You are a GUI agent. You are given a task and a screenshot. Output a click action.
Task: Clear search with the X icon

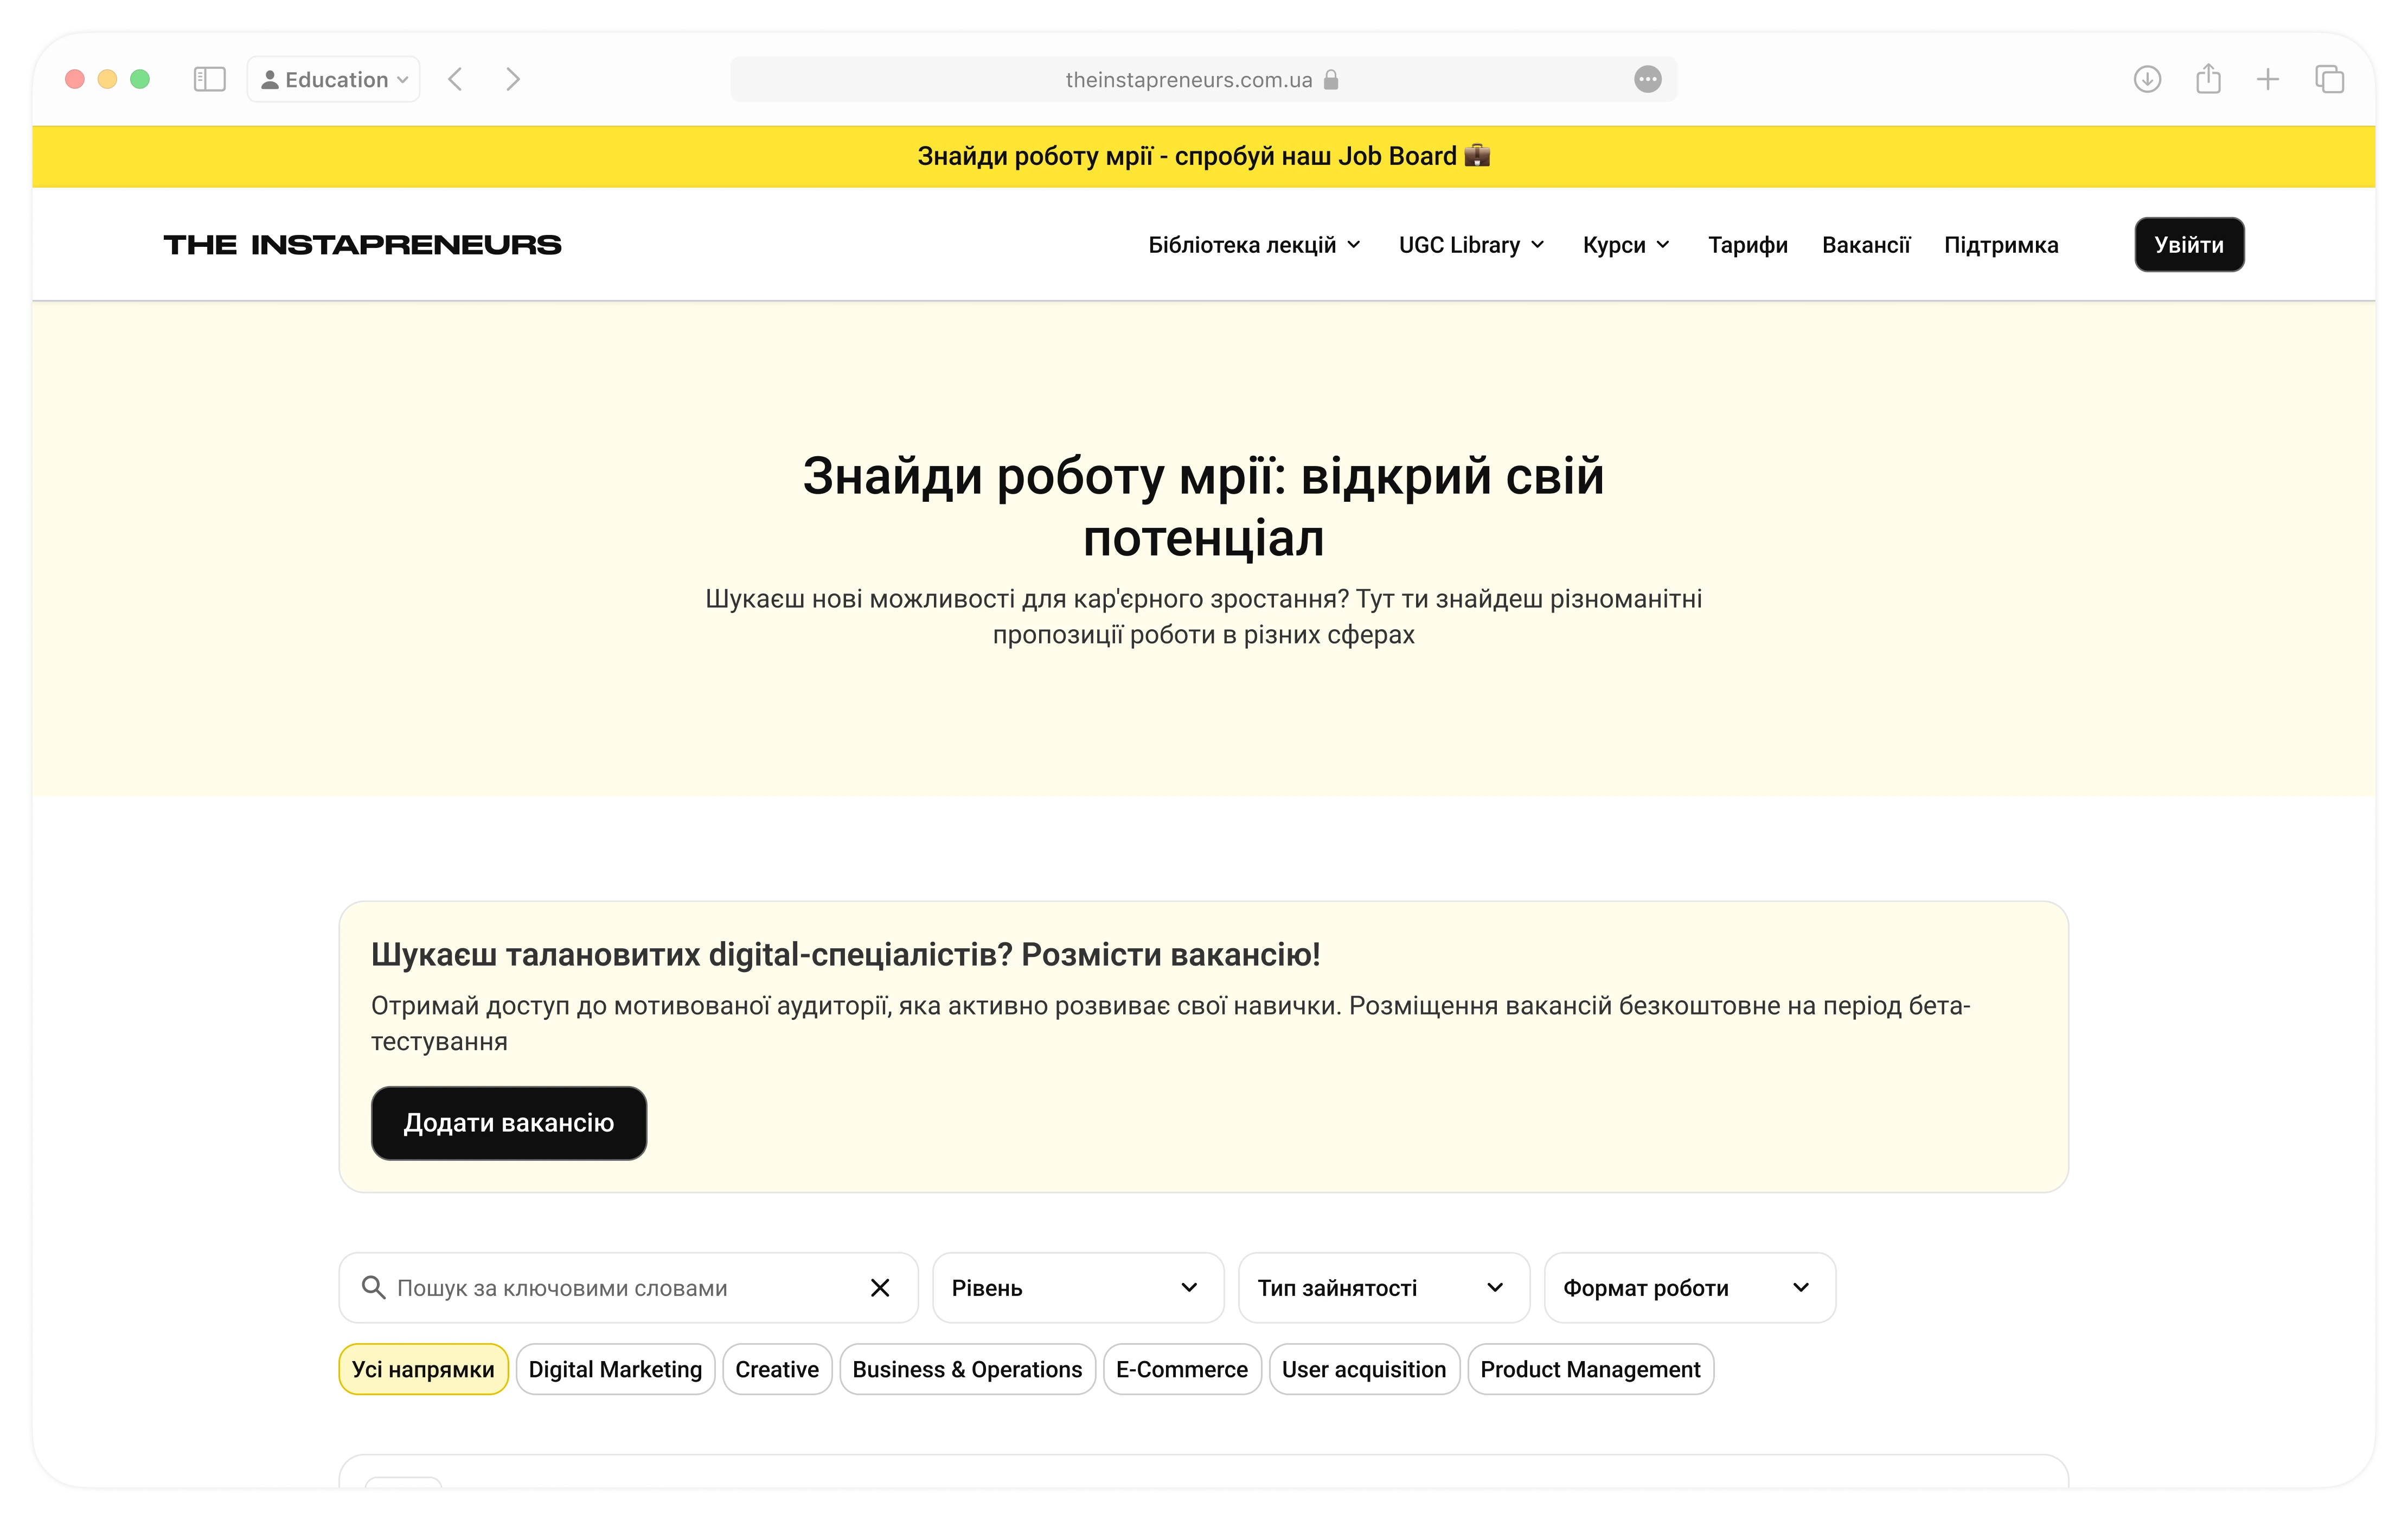880,1288
